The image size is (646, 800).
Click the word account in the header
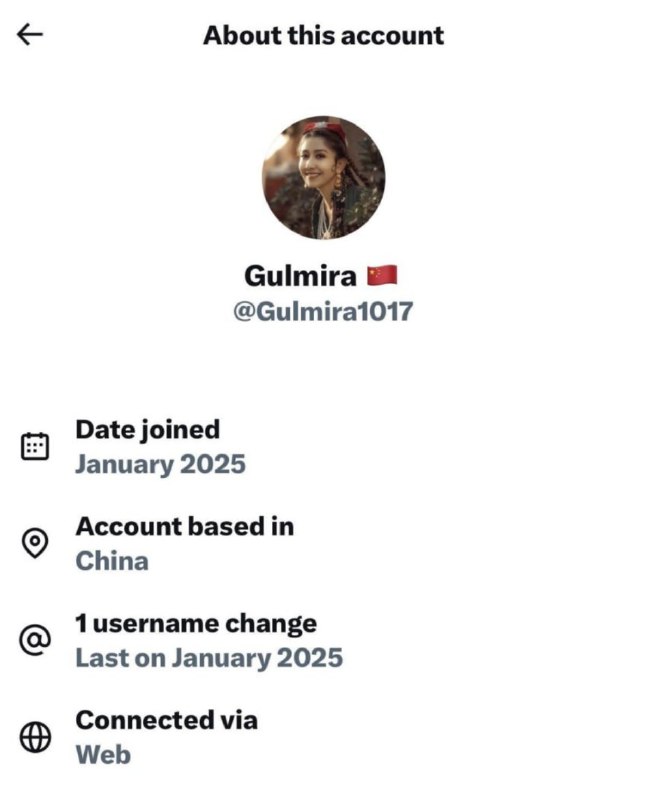pyautogui.click(x=392, y=36)
